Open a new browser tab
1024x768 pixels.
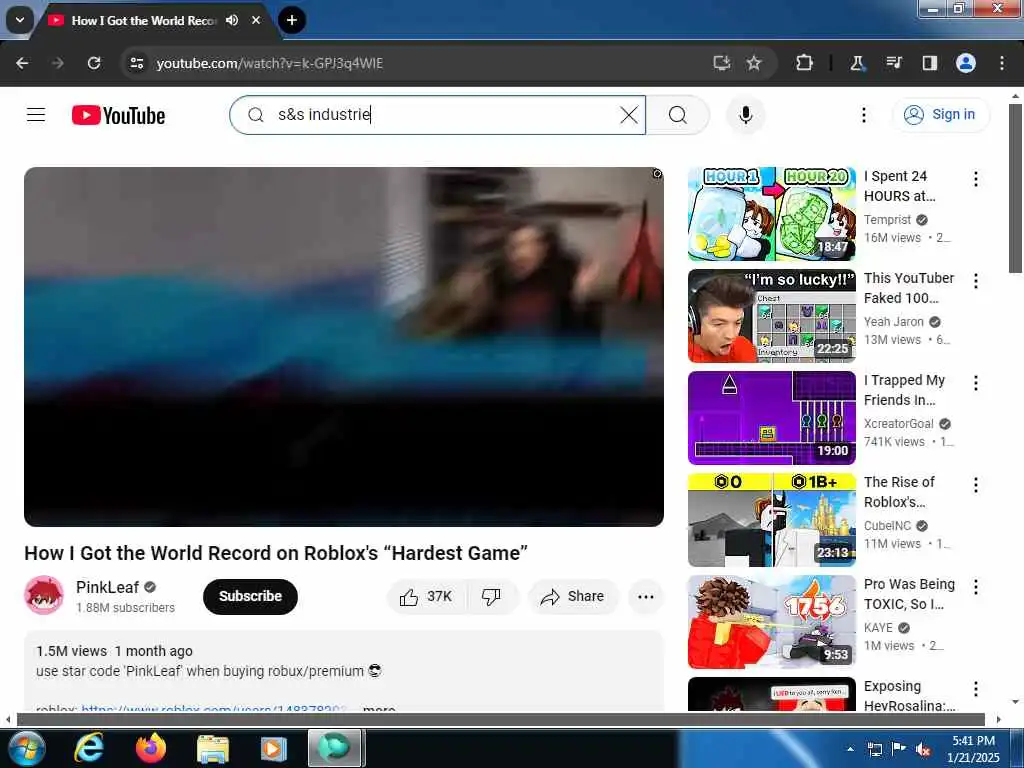point(292,20)
